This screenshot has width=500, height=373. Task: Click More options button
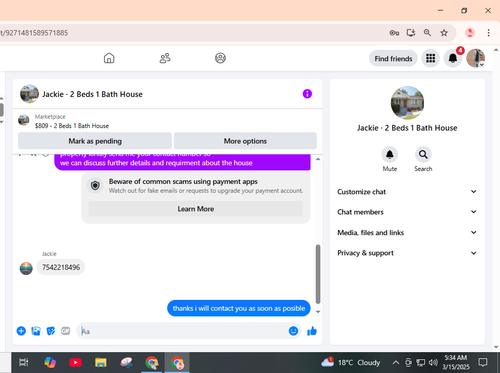pos(245,141)
